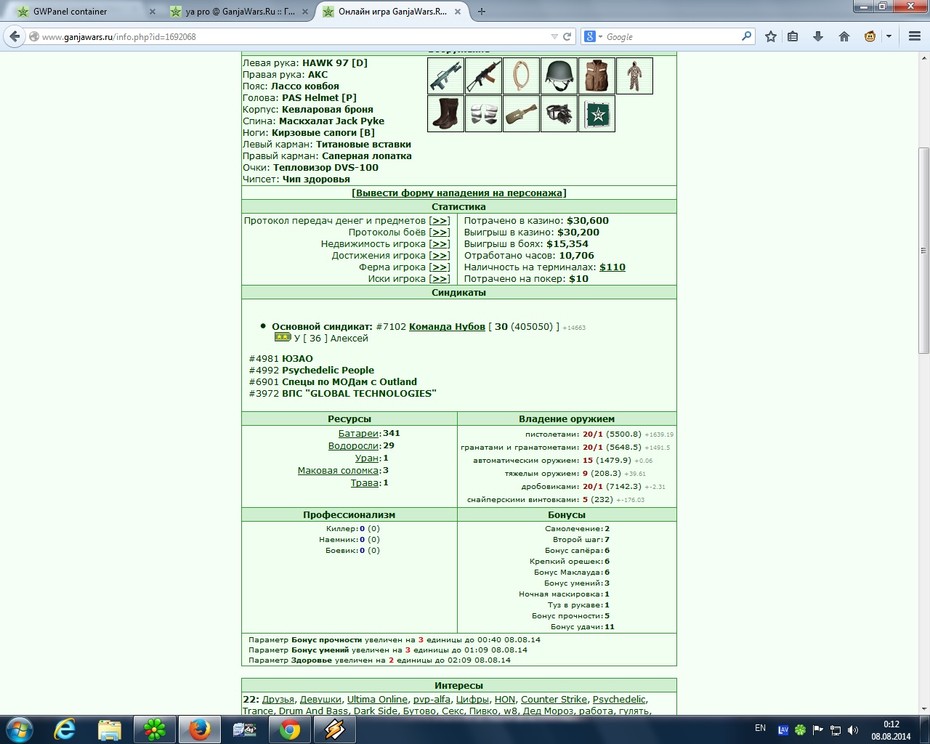Click the DVS-100 thermal goggles icon

pyautogui.click(x=559, y=113)
